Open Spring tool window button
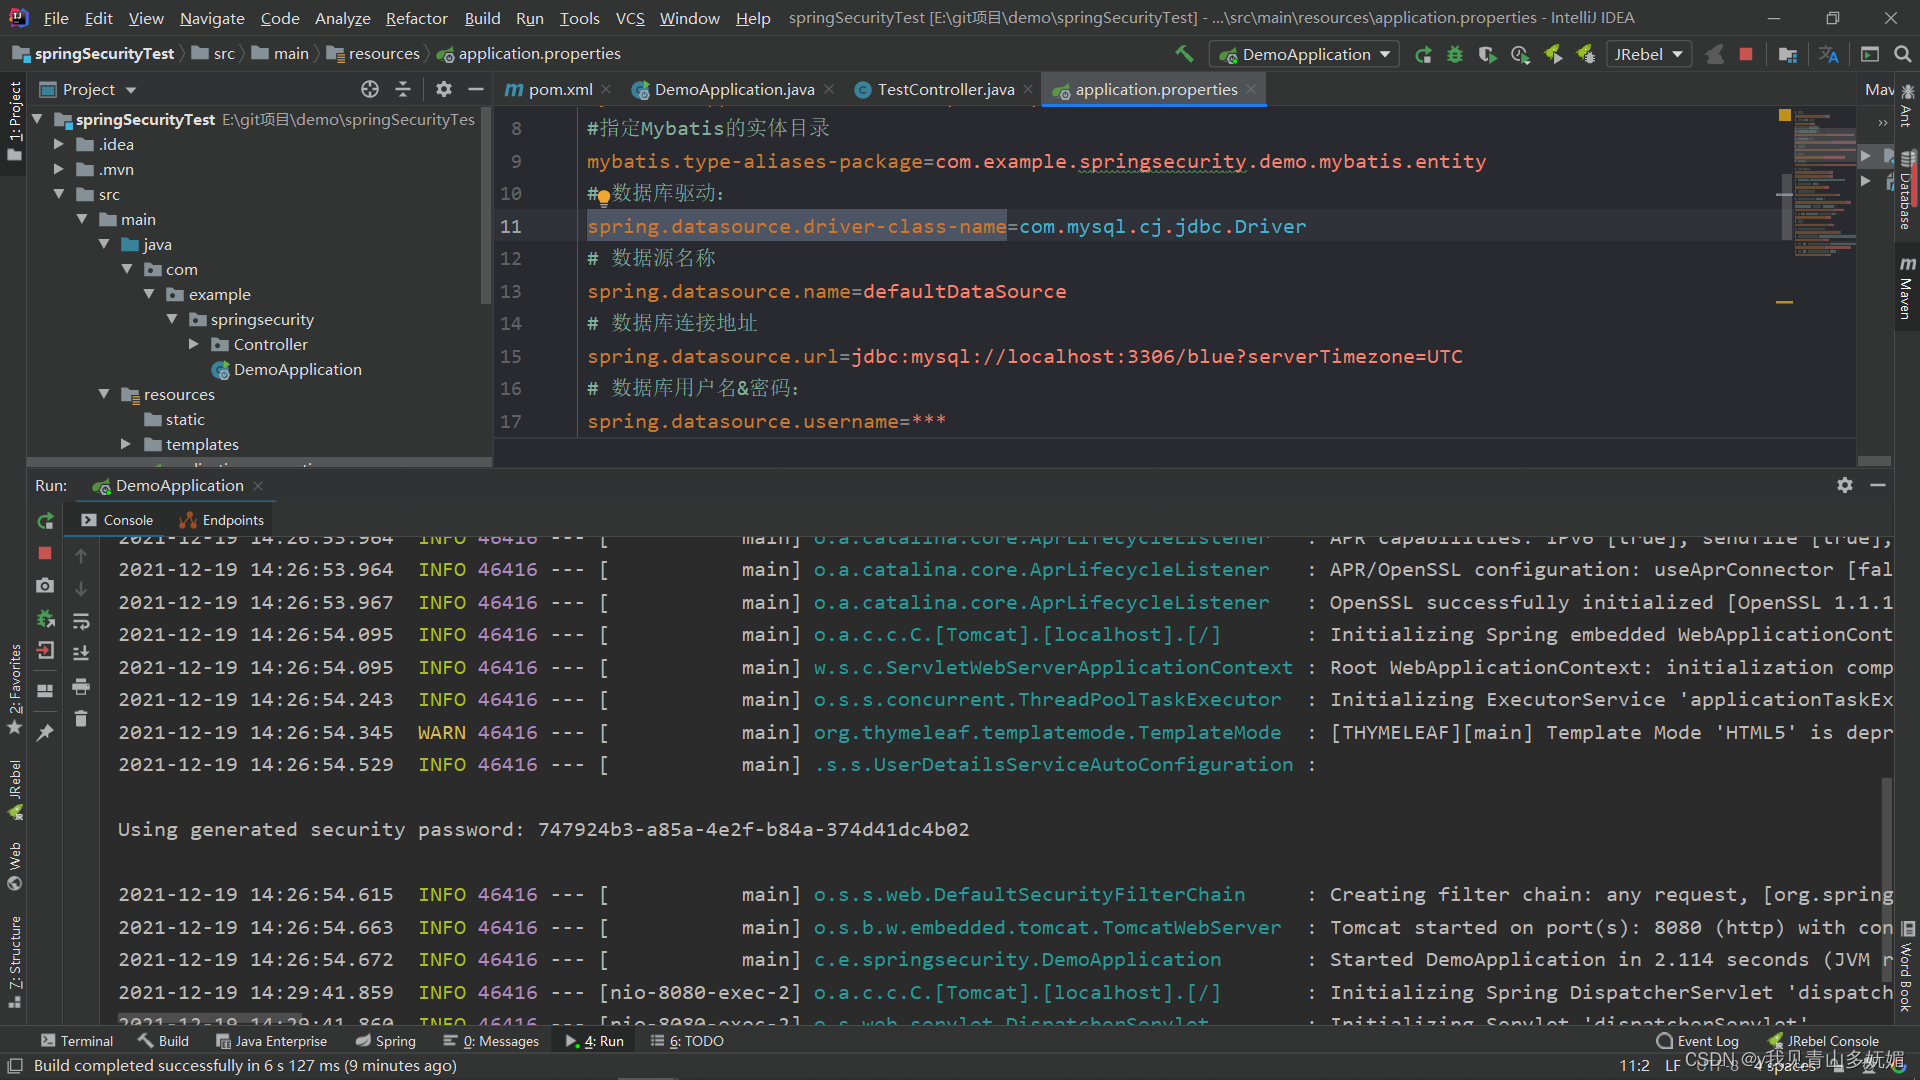This screenshot has width=1920, height=1080. point(386,1041)
